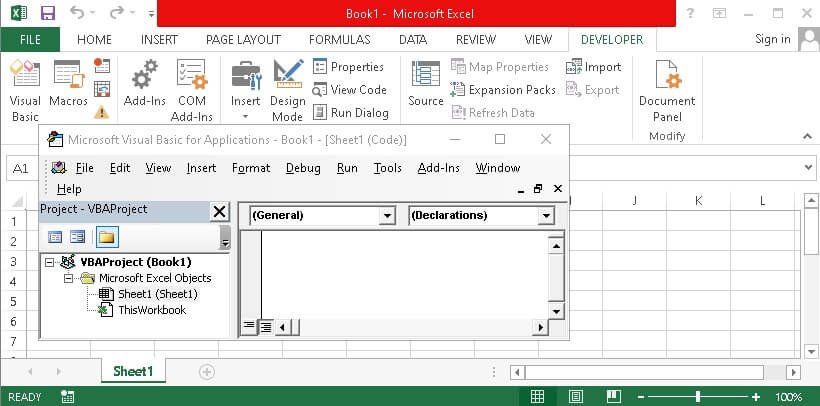
Task: Toggle Folders view in Project pane
Action: point(107,237)
